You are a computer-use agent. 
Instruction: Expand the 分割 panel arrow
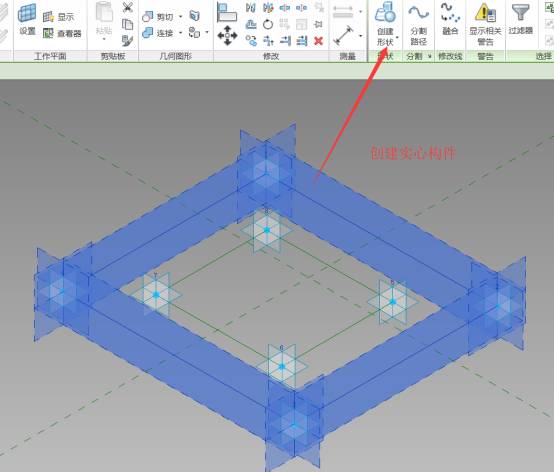pos(430,56)
